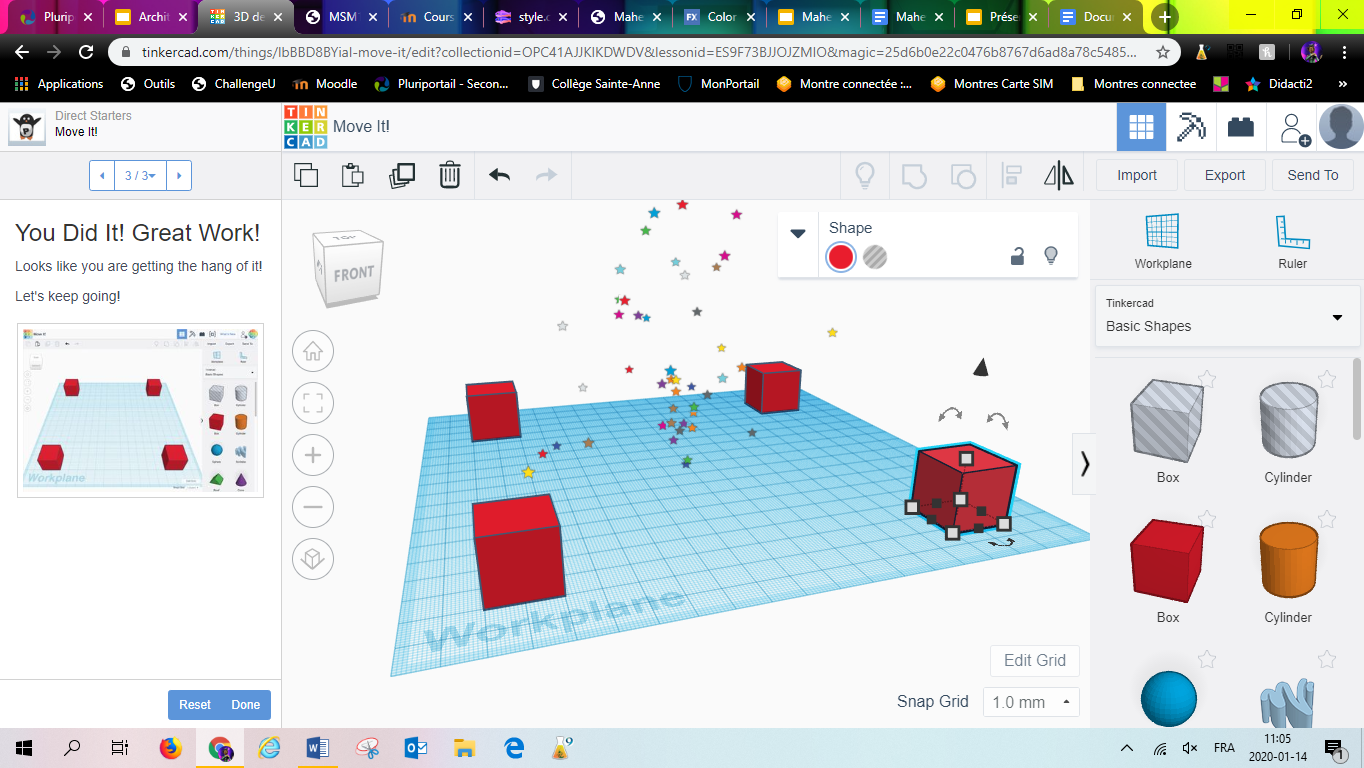Open the Basic Shapes category dropdown
Image resolution: width=1364 pixels, height=768 pixels.
click(x=1227, y=316)
